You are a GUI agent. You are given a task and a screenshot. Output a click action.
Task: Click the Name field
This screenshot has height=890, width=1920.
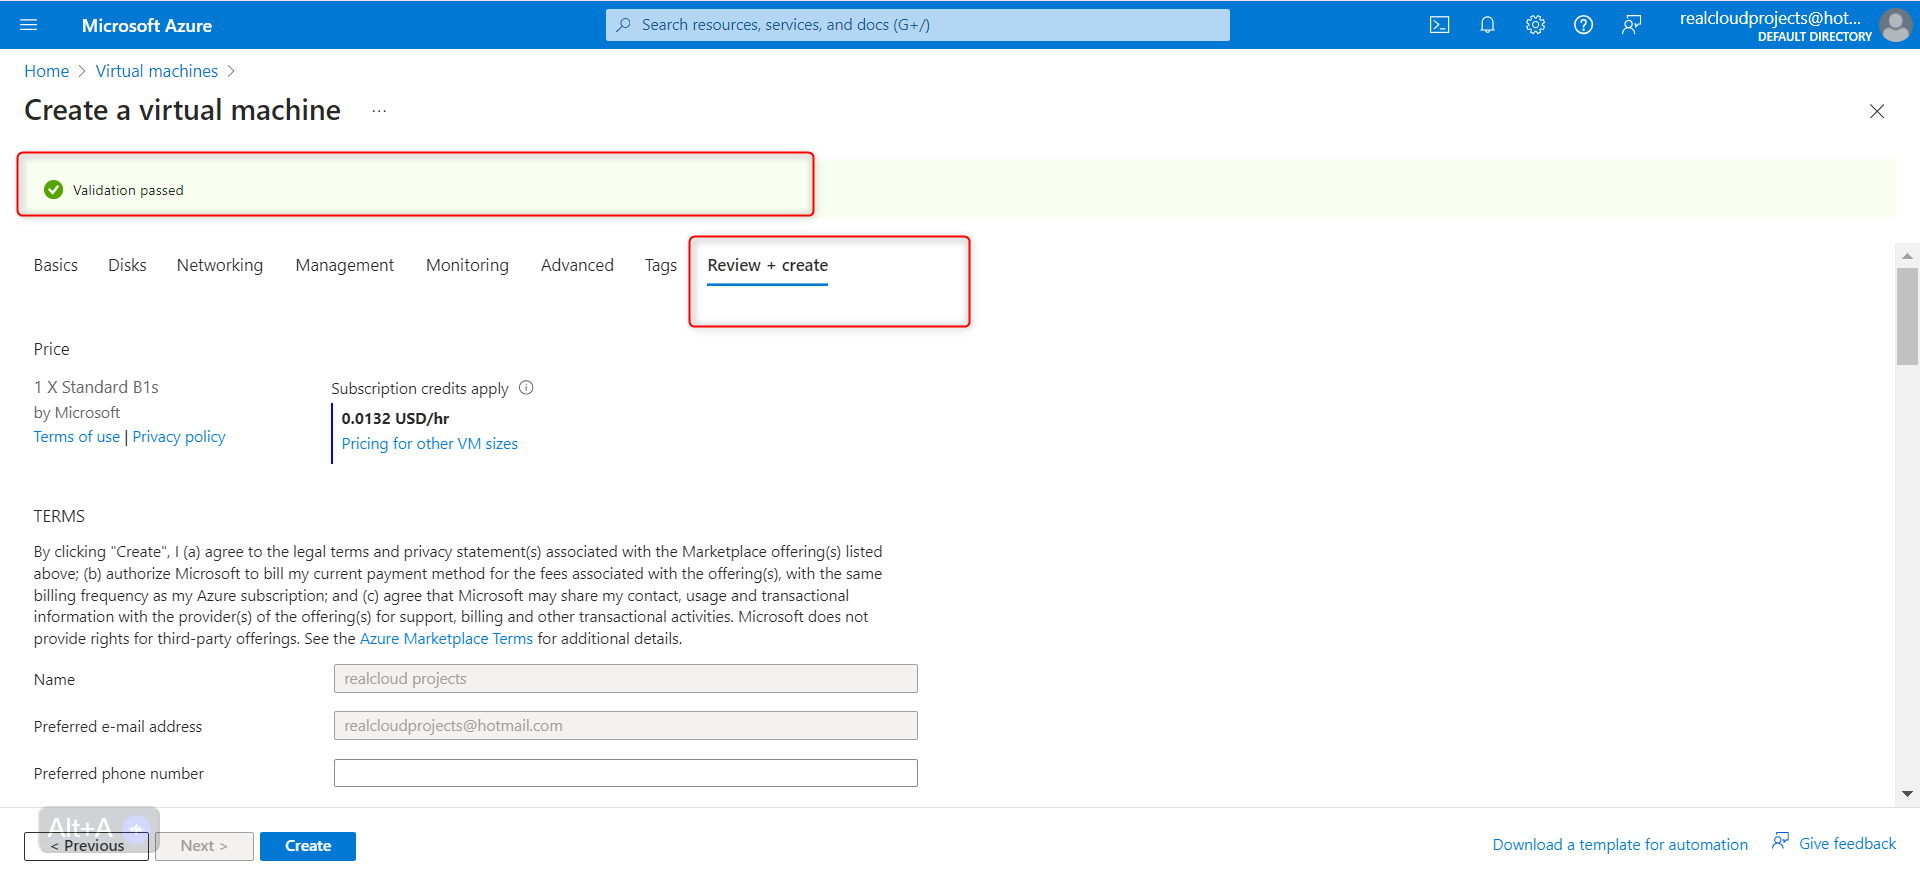(626, 679)
